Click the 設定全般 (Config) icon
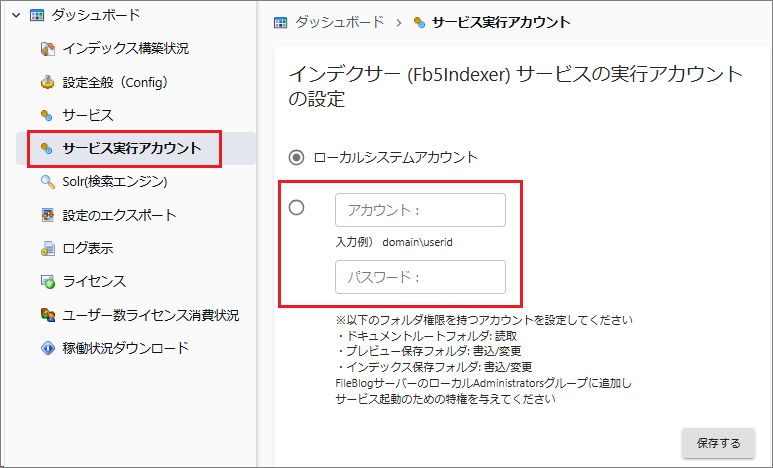This screenshot has height=468, width=773. click(x=47, y=82)
